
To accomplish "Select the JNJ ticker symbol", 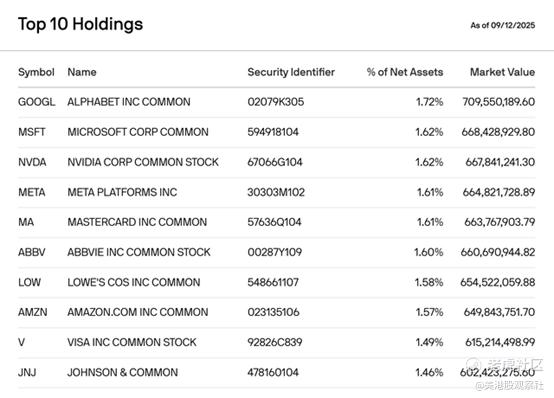I will pyautogui.click(x=27, y=372).
